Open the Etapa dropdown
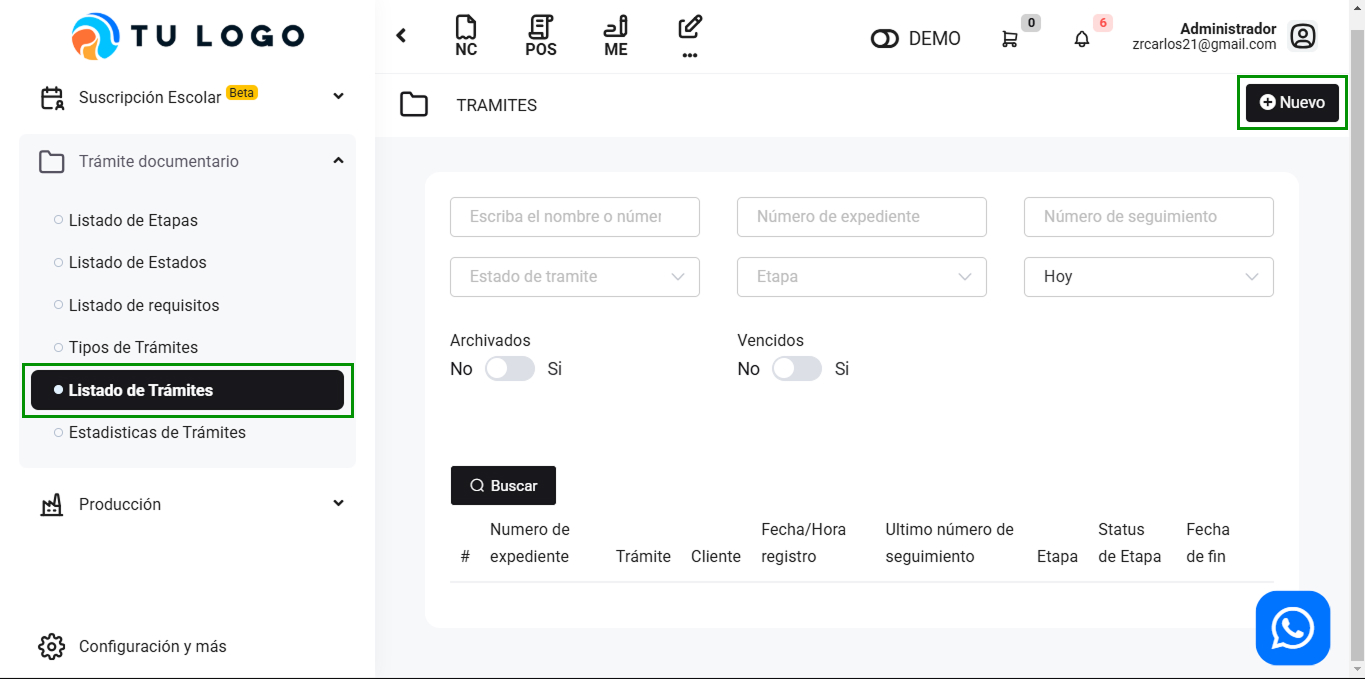The height and width of the screenshot is (679, 1365). coord(861,277)
